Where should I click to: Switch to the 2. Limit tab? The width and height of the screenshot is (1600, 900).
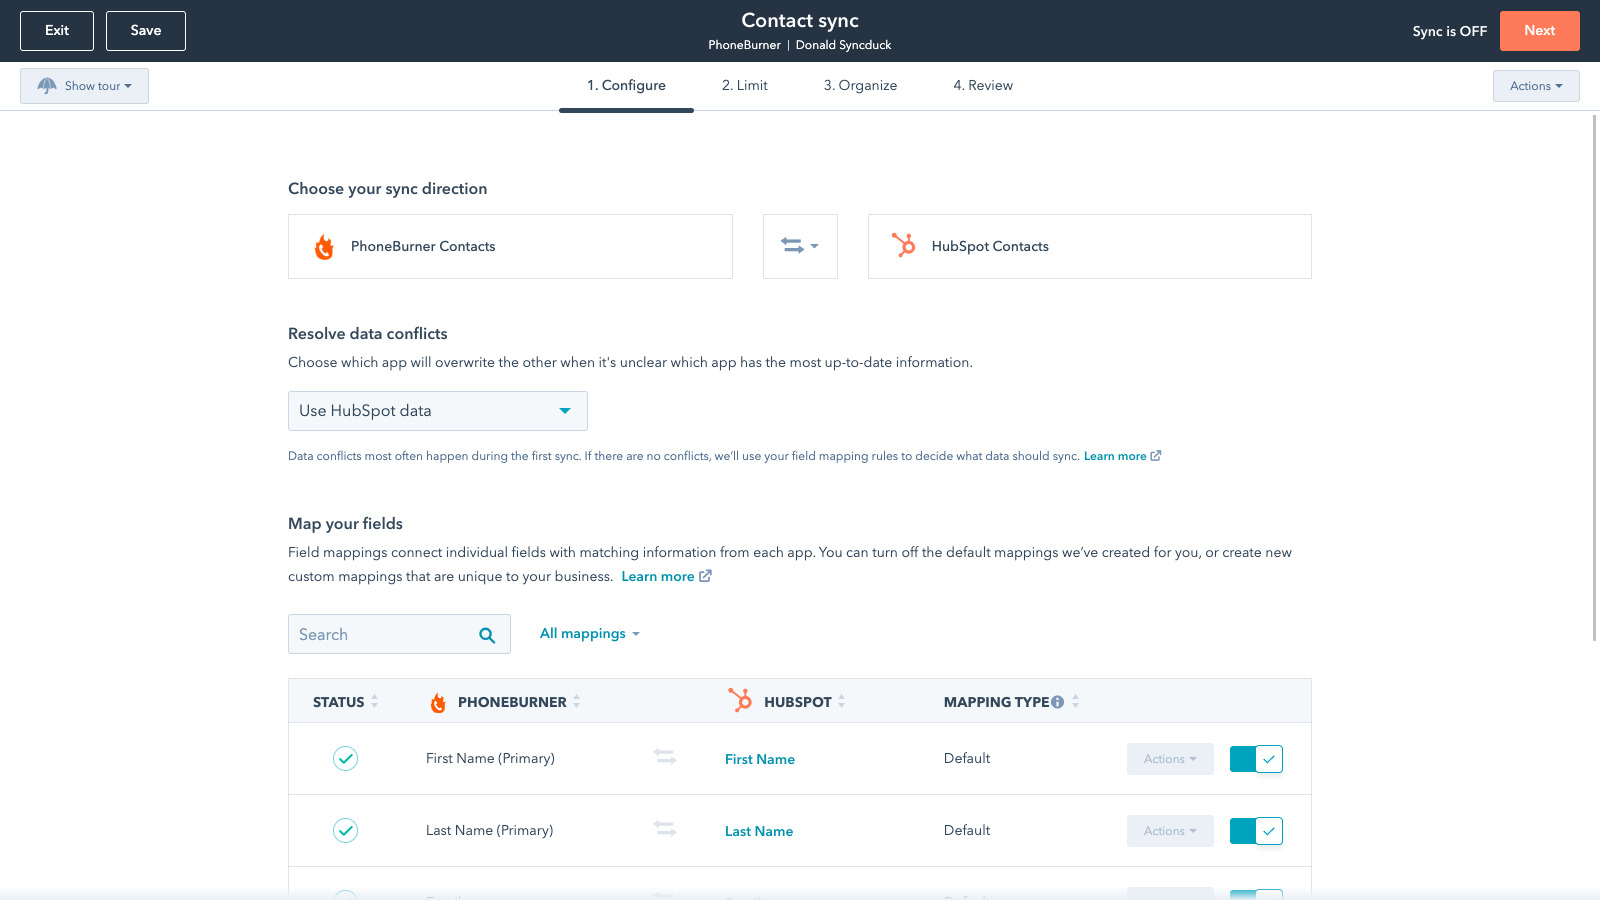(x=744, y=86)
